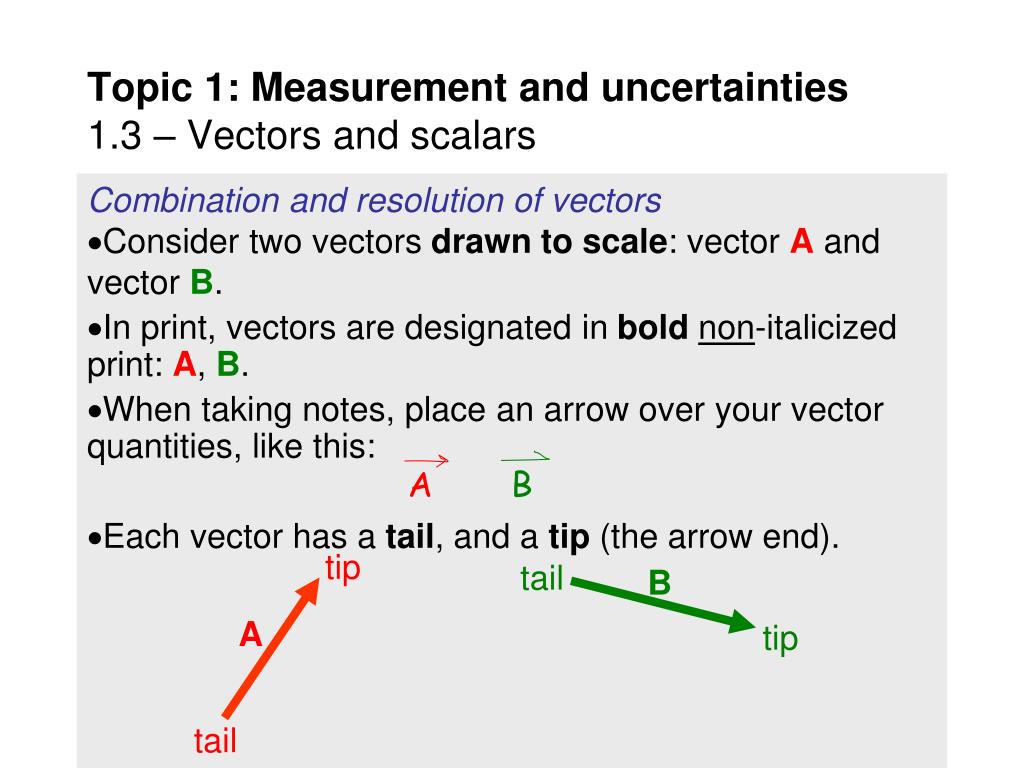Click the red arrow vector A
Screen dimensions: 1024x768
point(271,648)
